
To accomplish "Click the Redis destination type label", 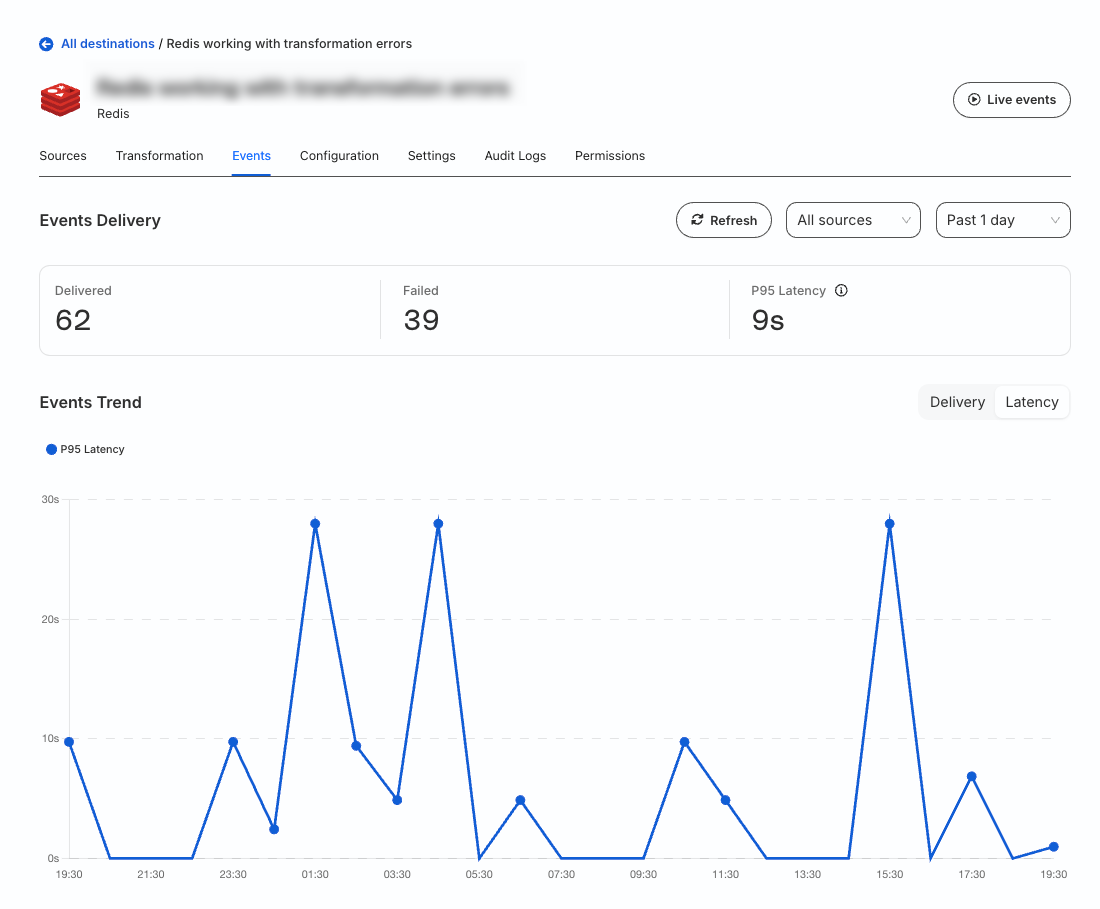I will point(113,114).
